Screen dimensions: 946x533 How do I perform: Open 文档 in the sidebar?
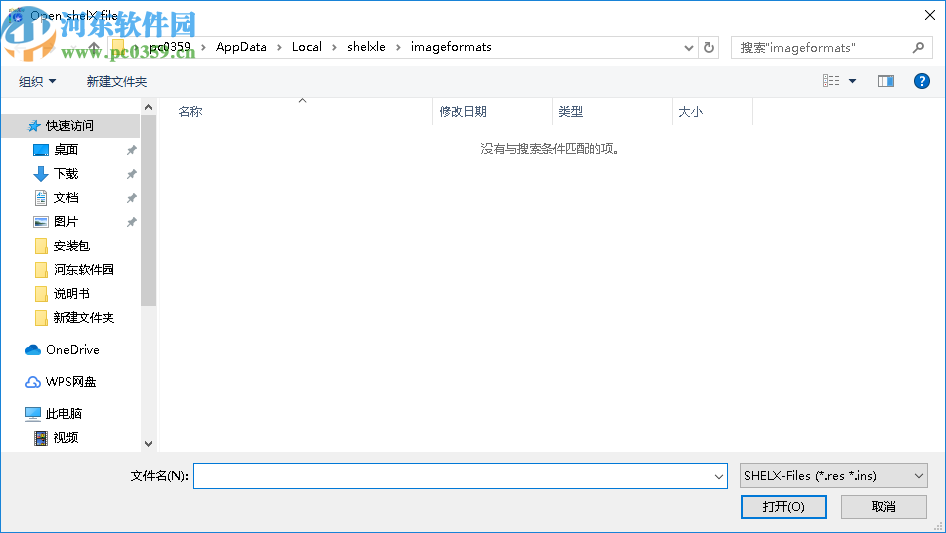click(66, 198)
